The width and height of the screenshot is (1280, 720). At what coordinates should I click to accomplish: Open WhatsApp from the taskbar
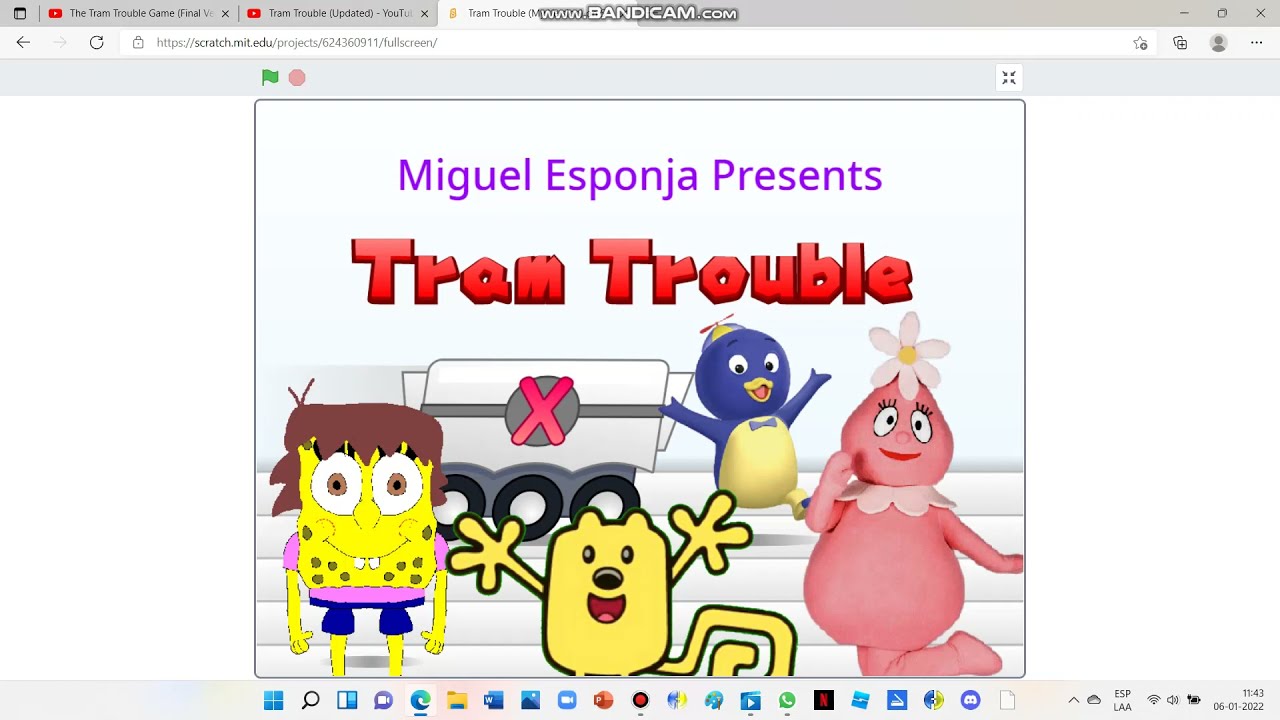(x=787, y=700)
